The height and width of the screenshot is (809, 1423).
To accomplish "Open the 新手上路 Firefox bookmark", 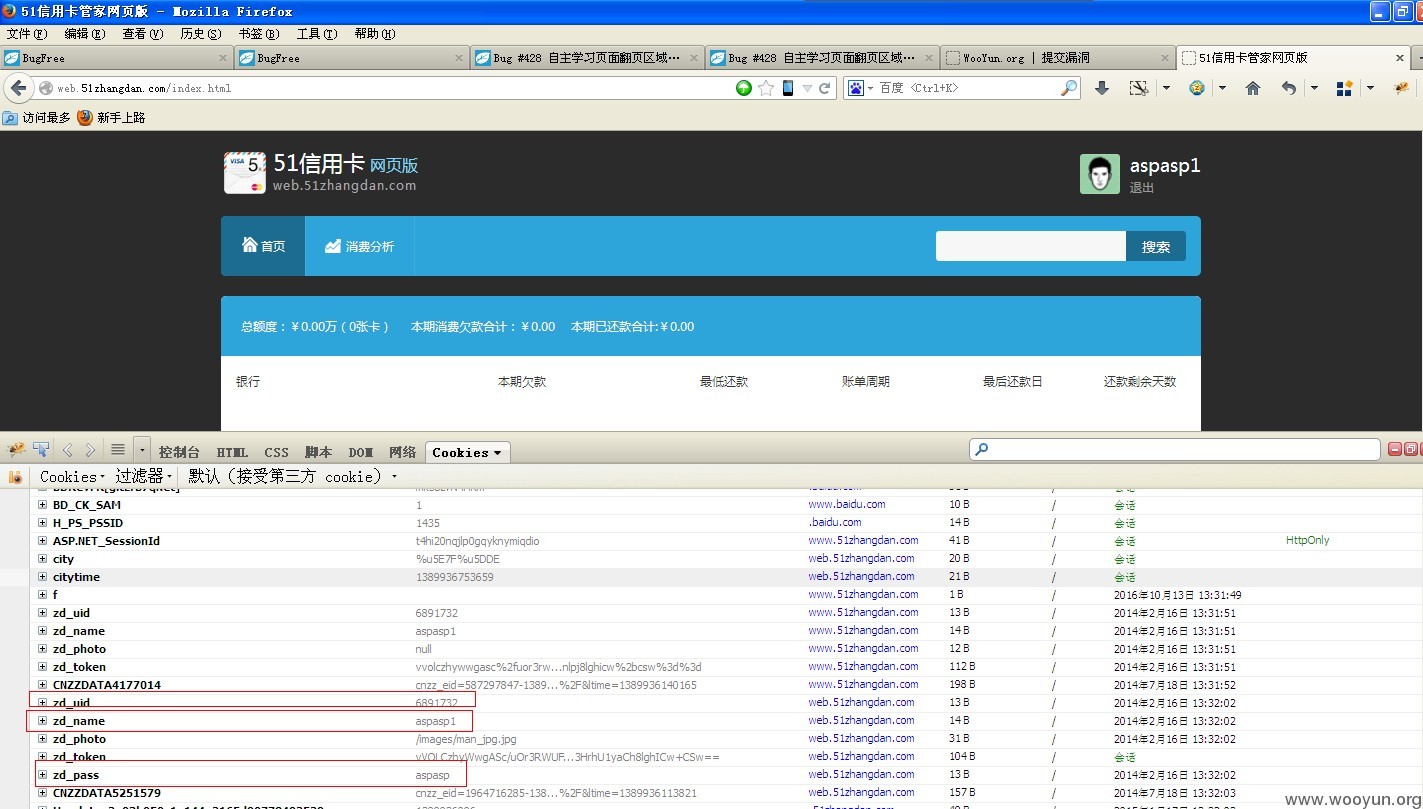I will point(111,117).
